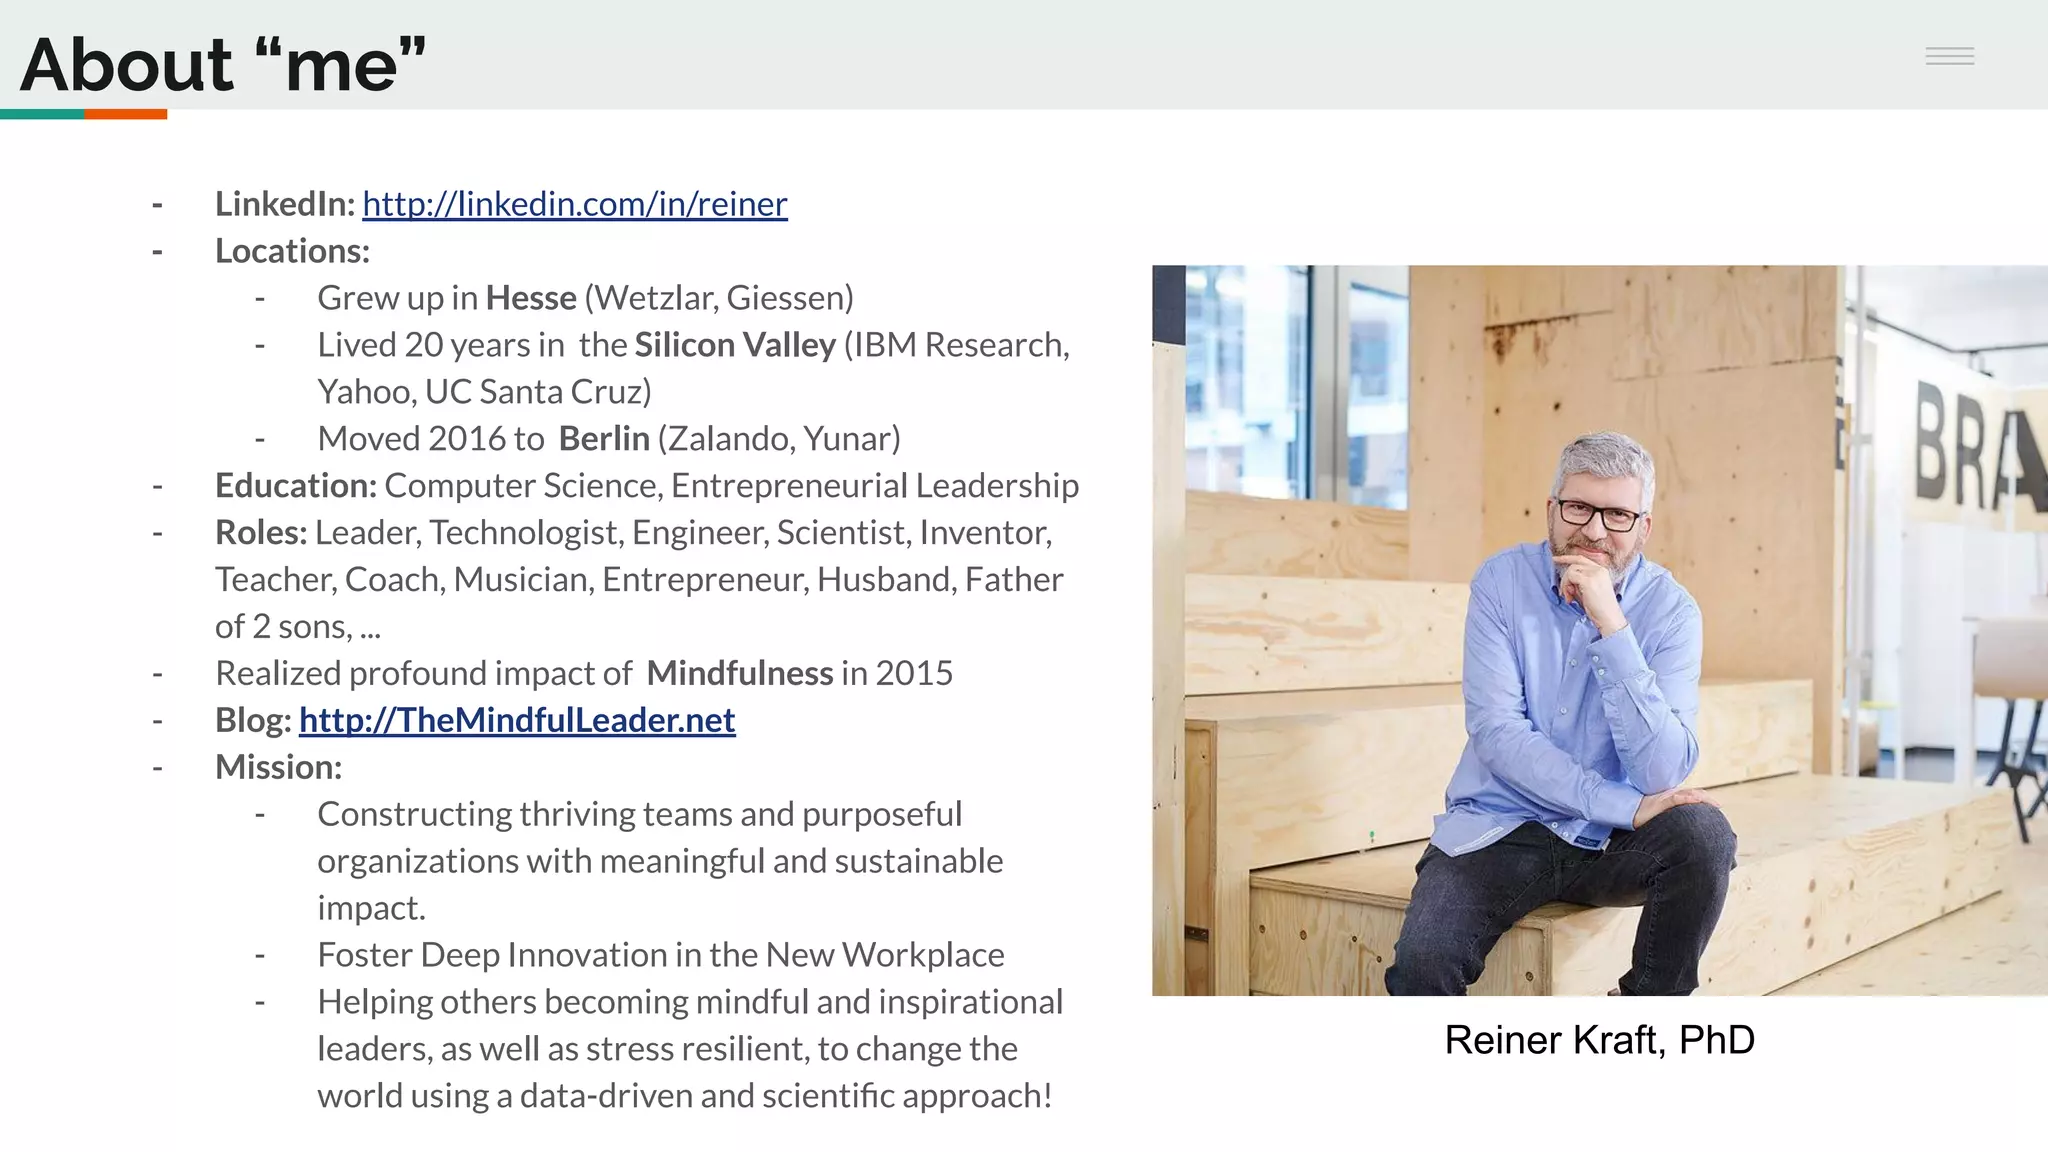Click the 'BRA' lettering in the photo
This screenshot has height=1152, width=2048.
click(x=1975, y=445)
